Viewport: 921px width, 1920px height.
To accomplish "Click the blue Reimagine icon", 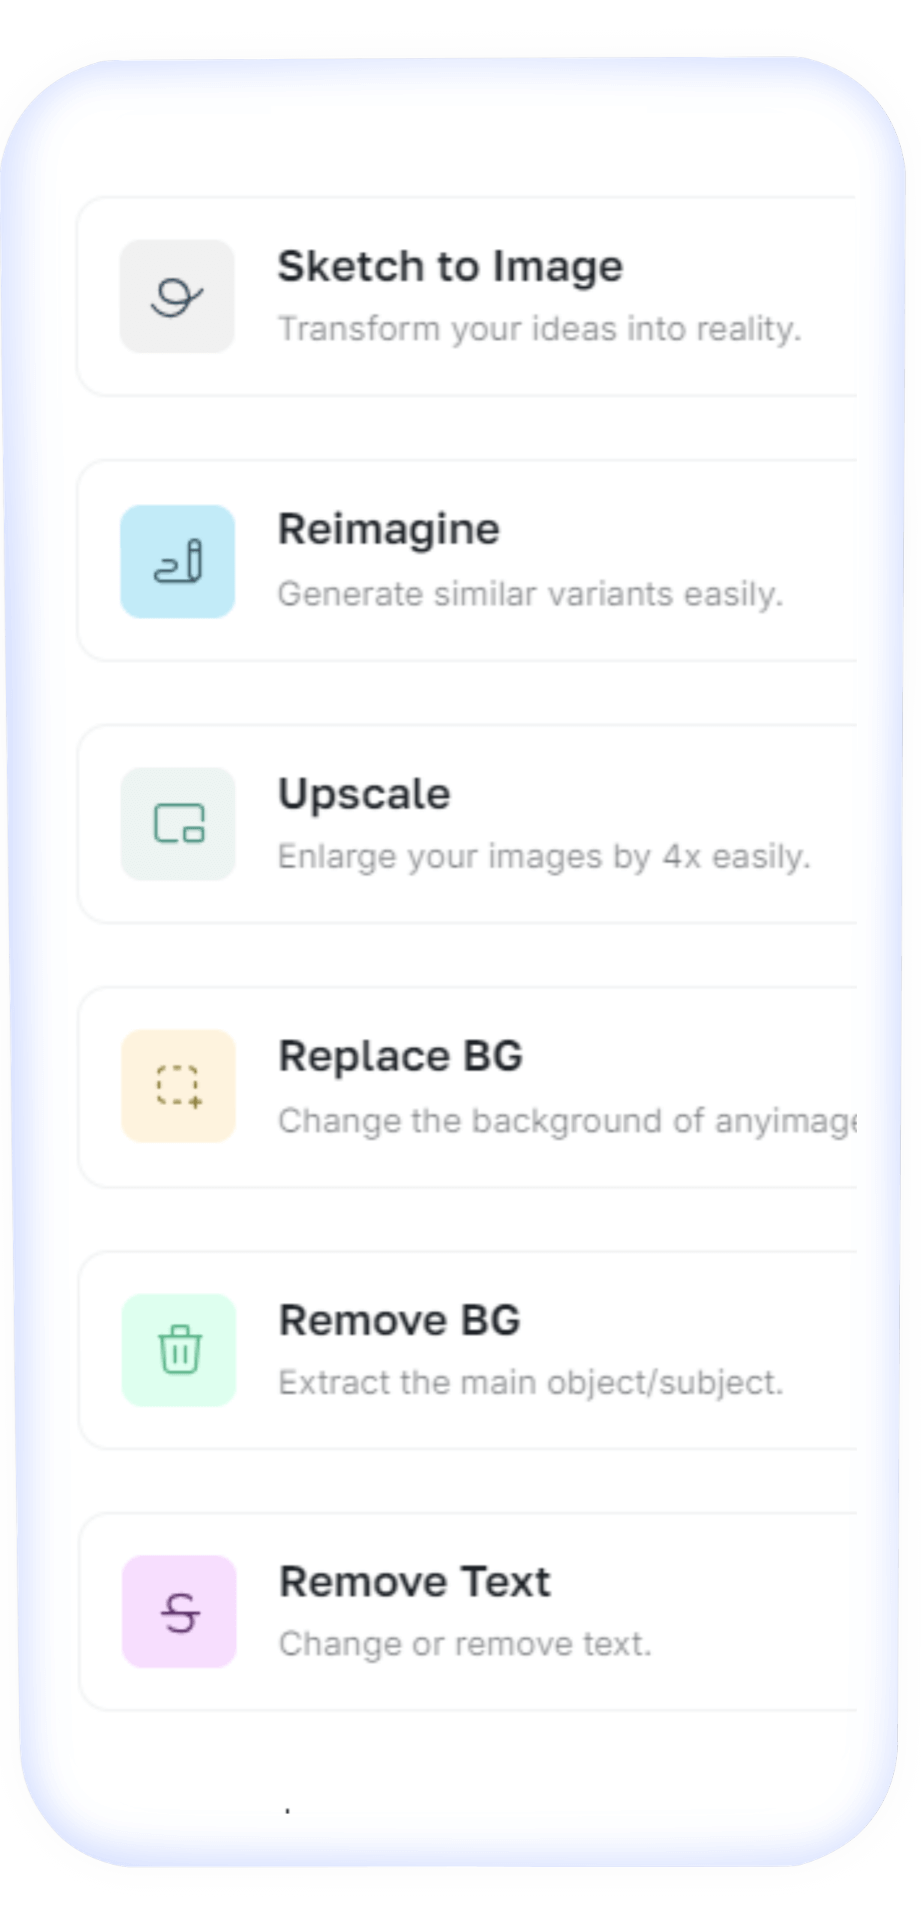I will 178,561.
